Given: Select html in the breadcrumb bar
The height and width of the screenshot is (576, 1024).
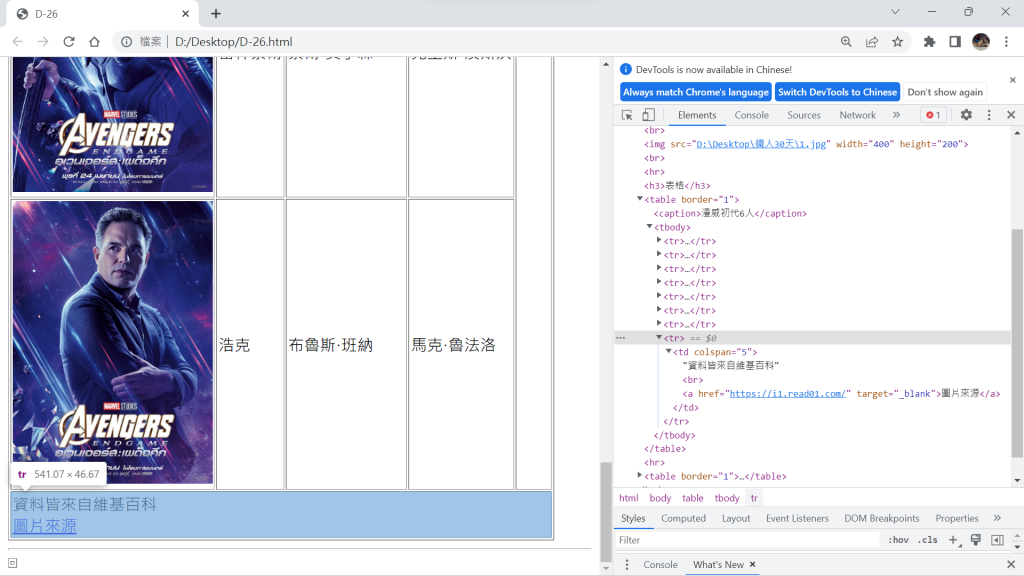Looking at the screenshot, I should 628,498.
